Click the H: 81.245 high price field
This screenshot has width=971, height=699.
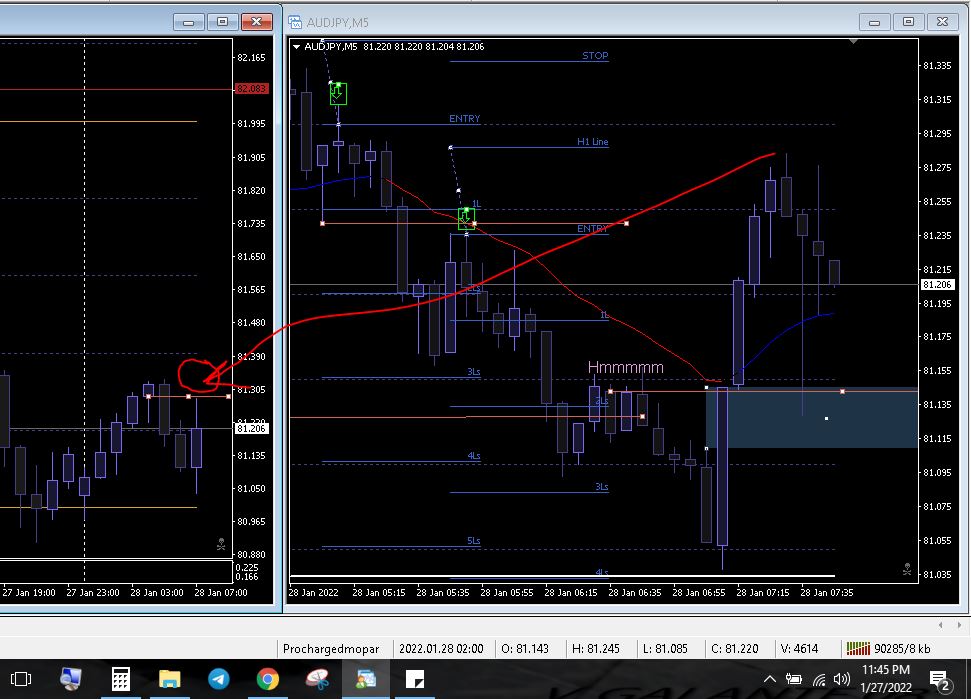[595, 649]
